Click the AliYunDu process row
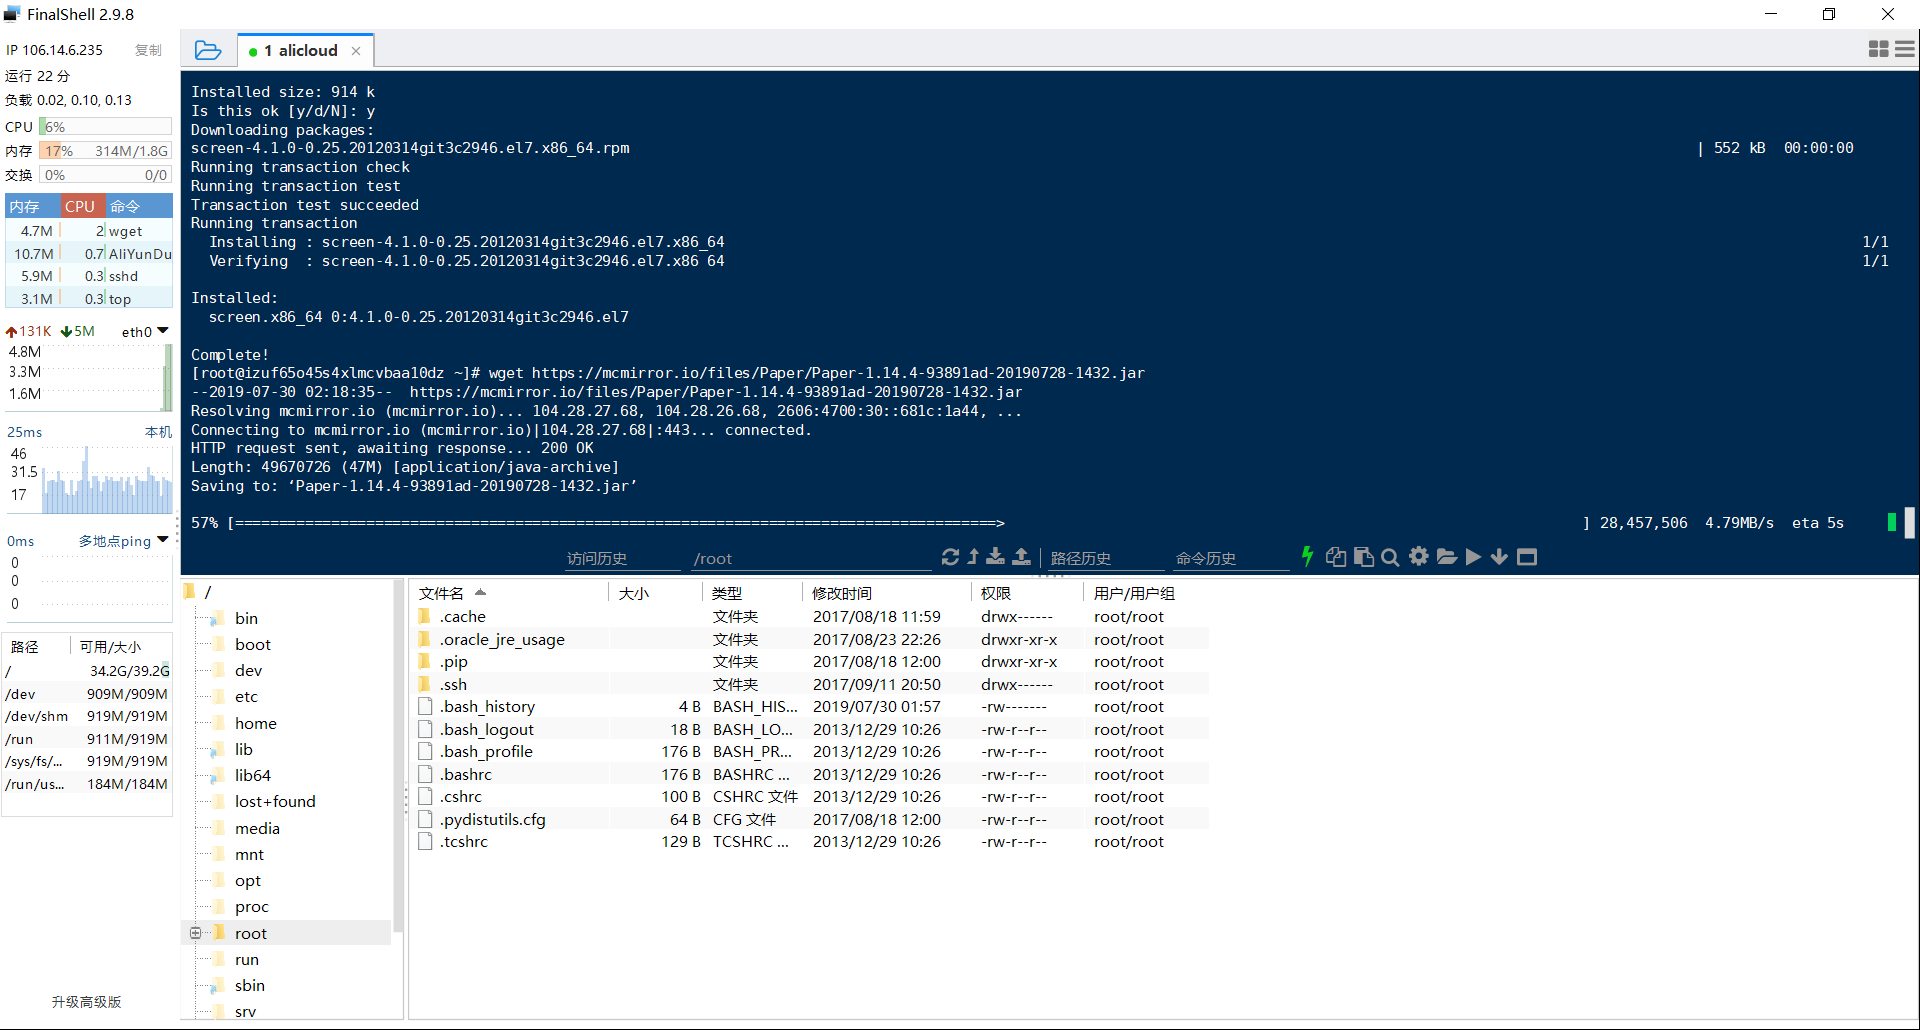This screenshot has height=1030, width=1920. 89,254
